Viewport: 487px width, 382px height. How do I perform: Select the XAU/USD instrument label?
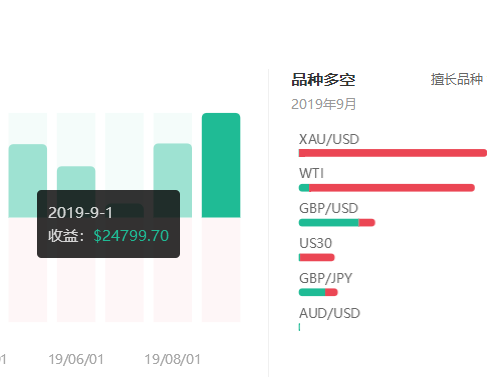329,139
